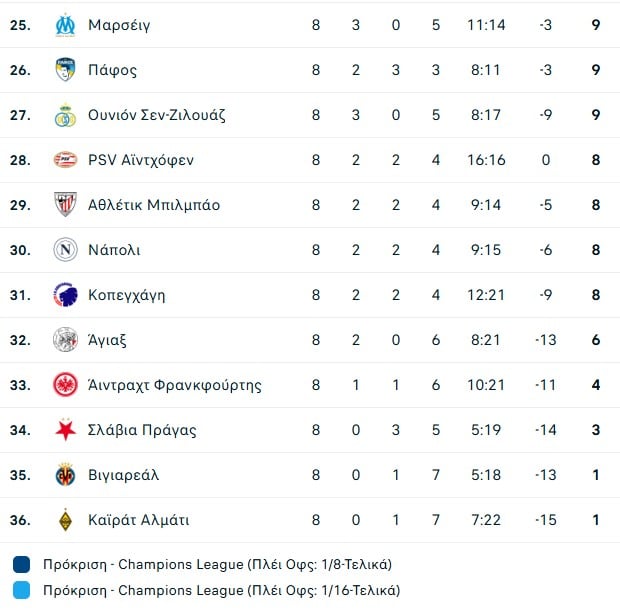Image resolution: width=620 pixels, height=611 pixels.
Task: Open the Βιγιαρεάλ team page
Action: coord(124,475)
